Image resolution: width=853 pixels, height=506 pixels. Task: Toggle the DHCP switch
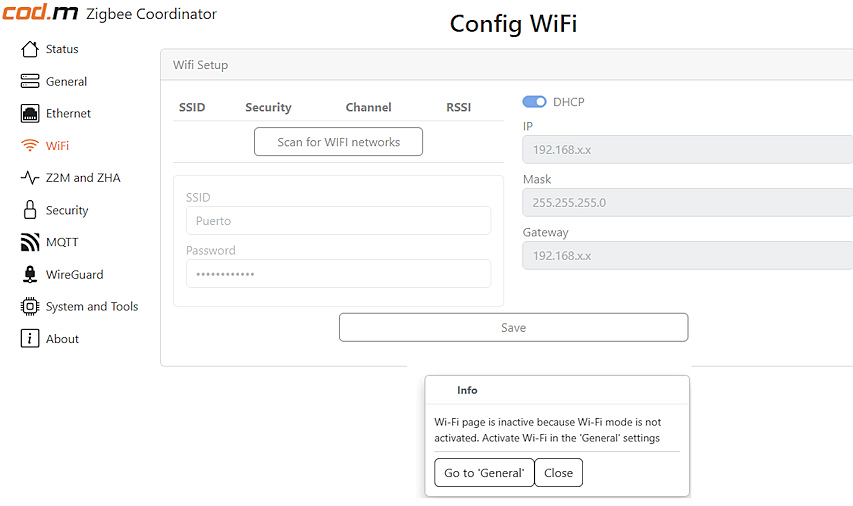[x=534, y=102]
